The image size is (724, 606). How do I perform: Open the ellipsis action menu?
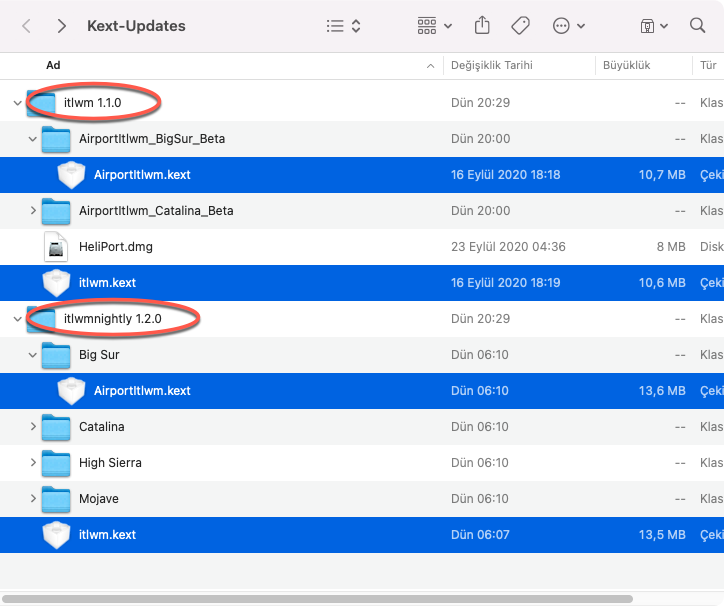tap(568, 26)
